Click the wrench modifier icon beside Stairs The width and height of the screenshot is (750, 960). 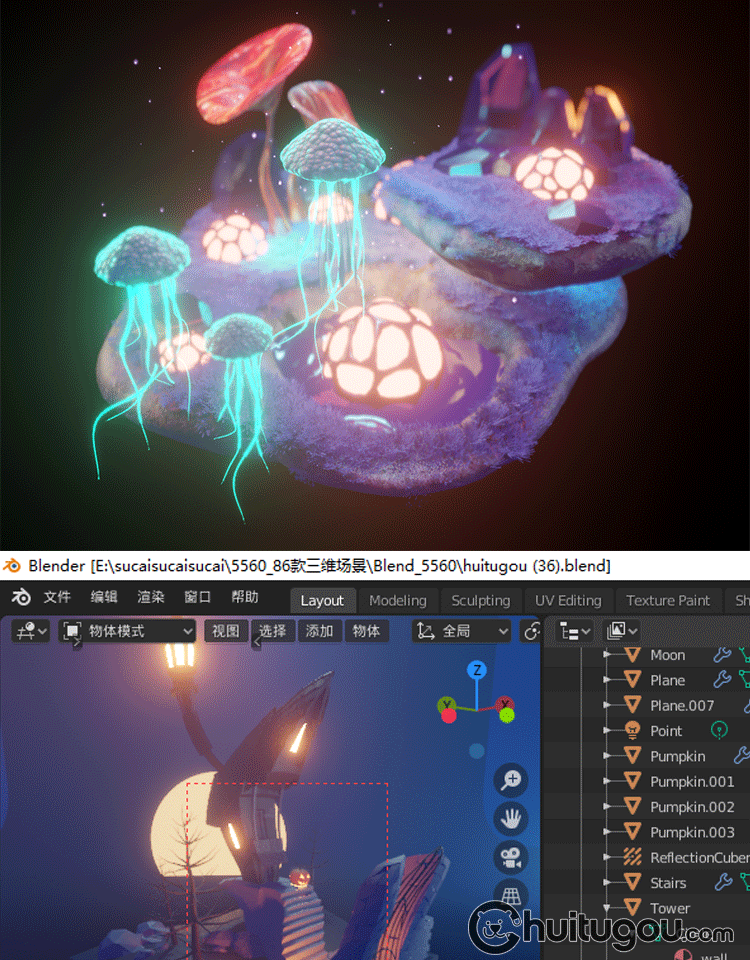coord(721,883)
